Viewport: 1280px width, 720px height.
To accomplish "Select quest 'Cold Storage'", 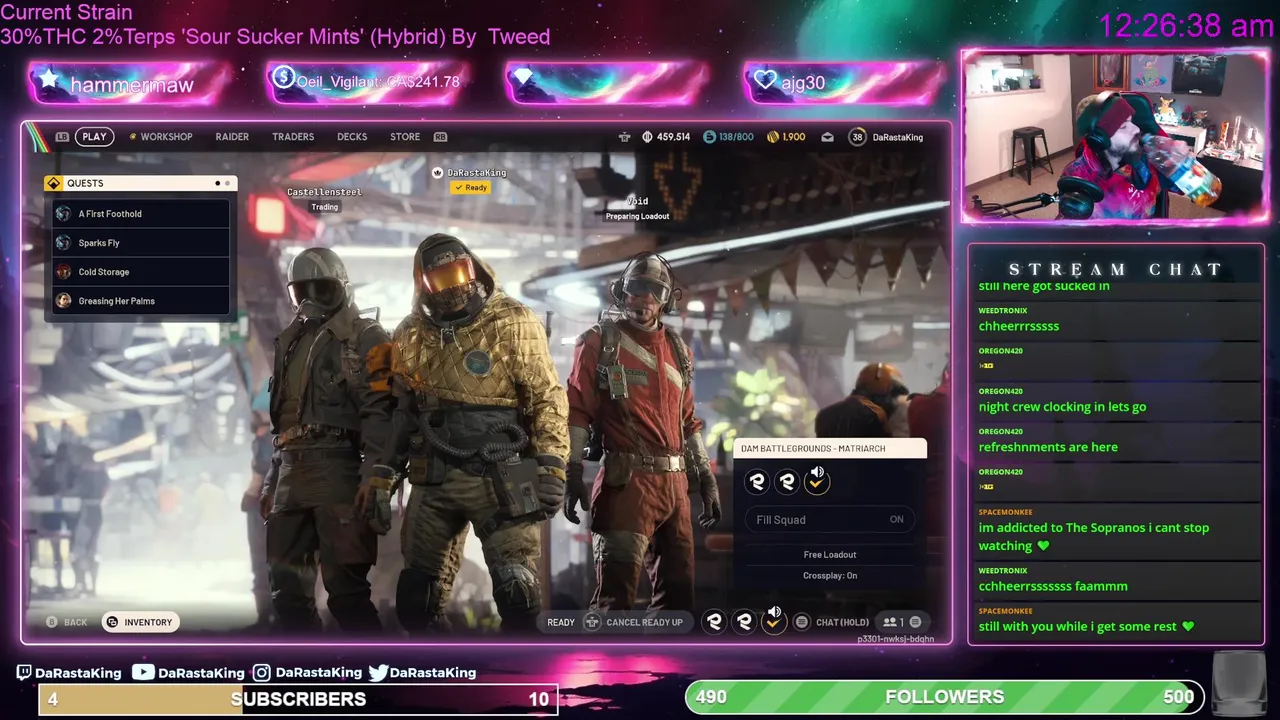I will click(141, 272).
